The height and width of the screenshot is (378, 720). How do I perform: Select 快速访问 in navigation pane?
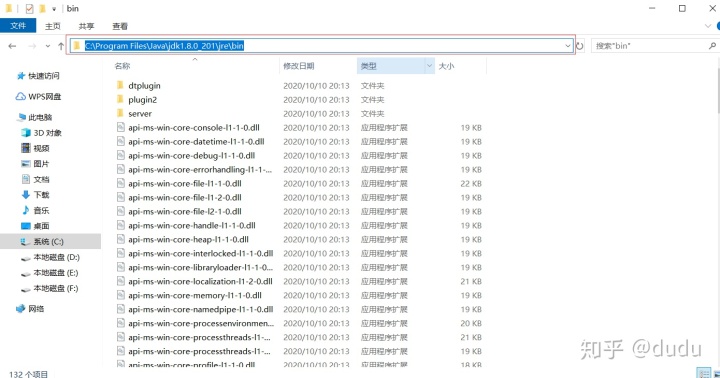pos(44,76)
